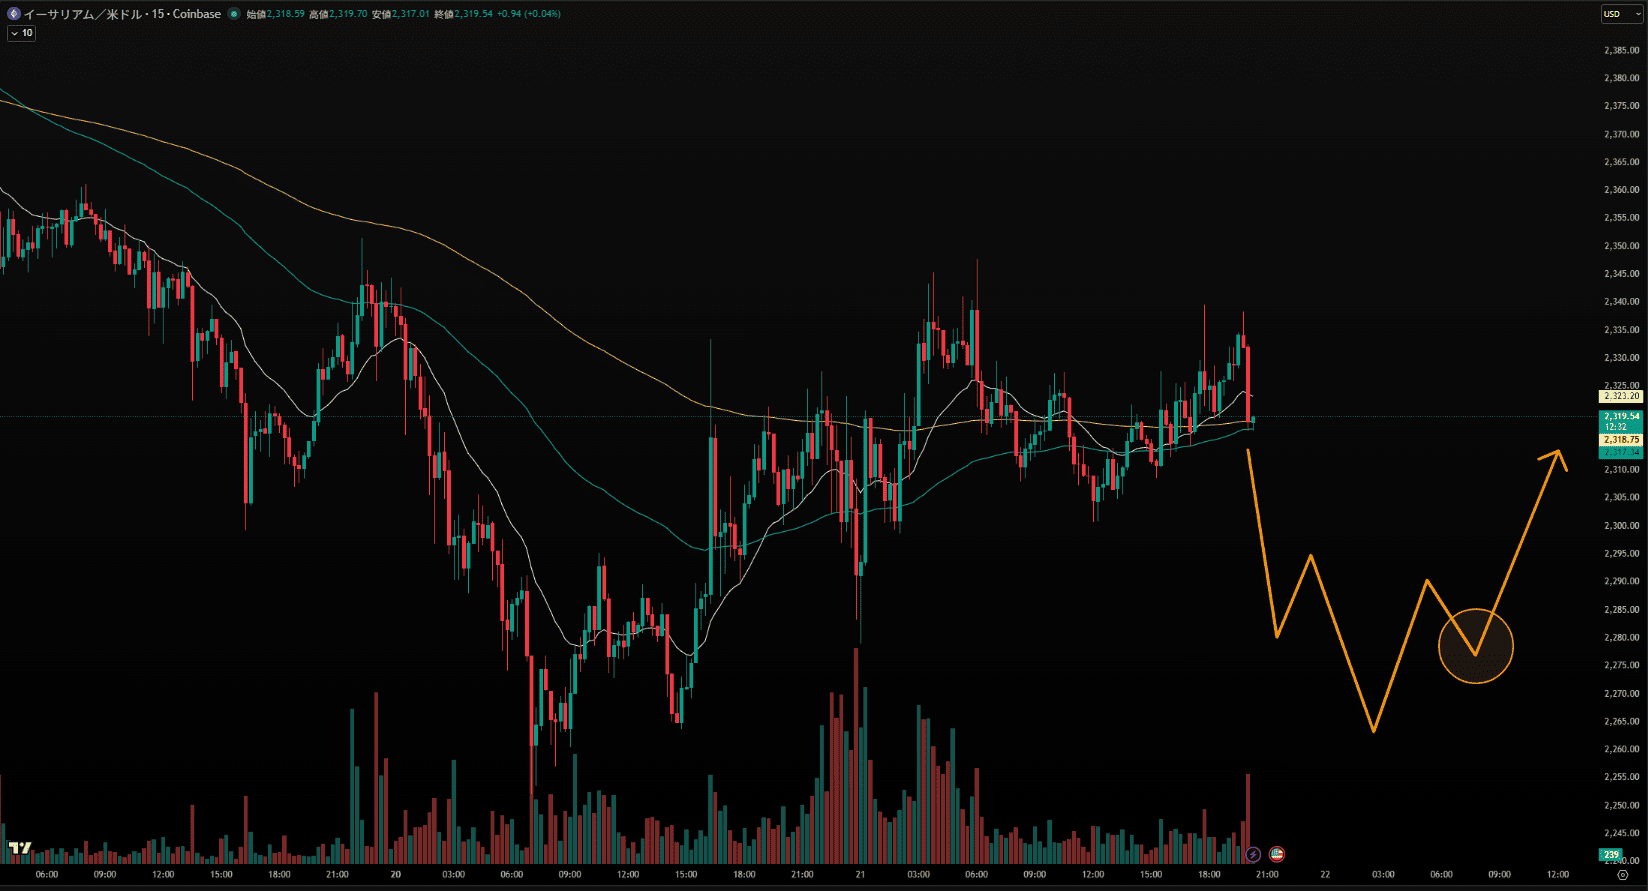
Task: Open chart settings hexagon gear icon
Action: click(x=1622, y=875)
